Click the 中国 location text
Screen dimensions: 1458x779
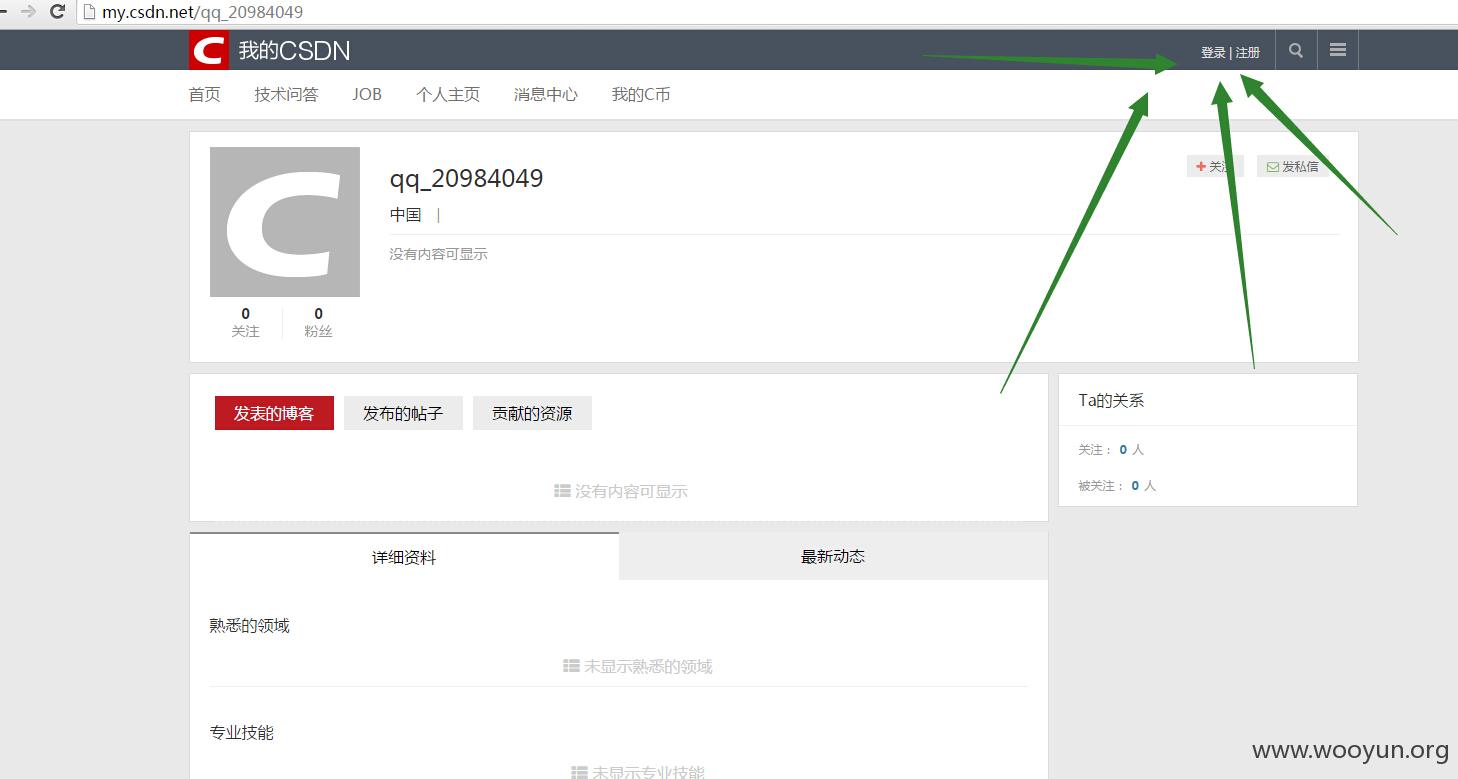tap(406, 215)
